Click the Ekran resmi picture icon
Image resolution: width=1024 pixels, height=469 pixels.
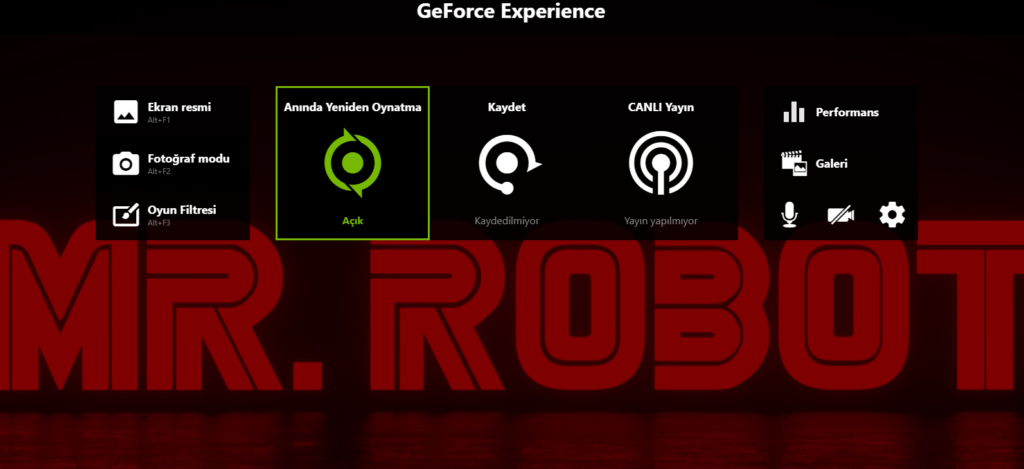click(x=125, y=111)
